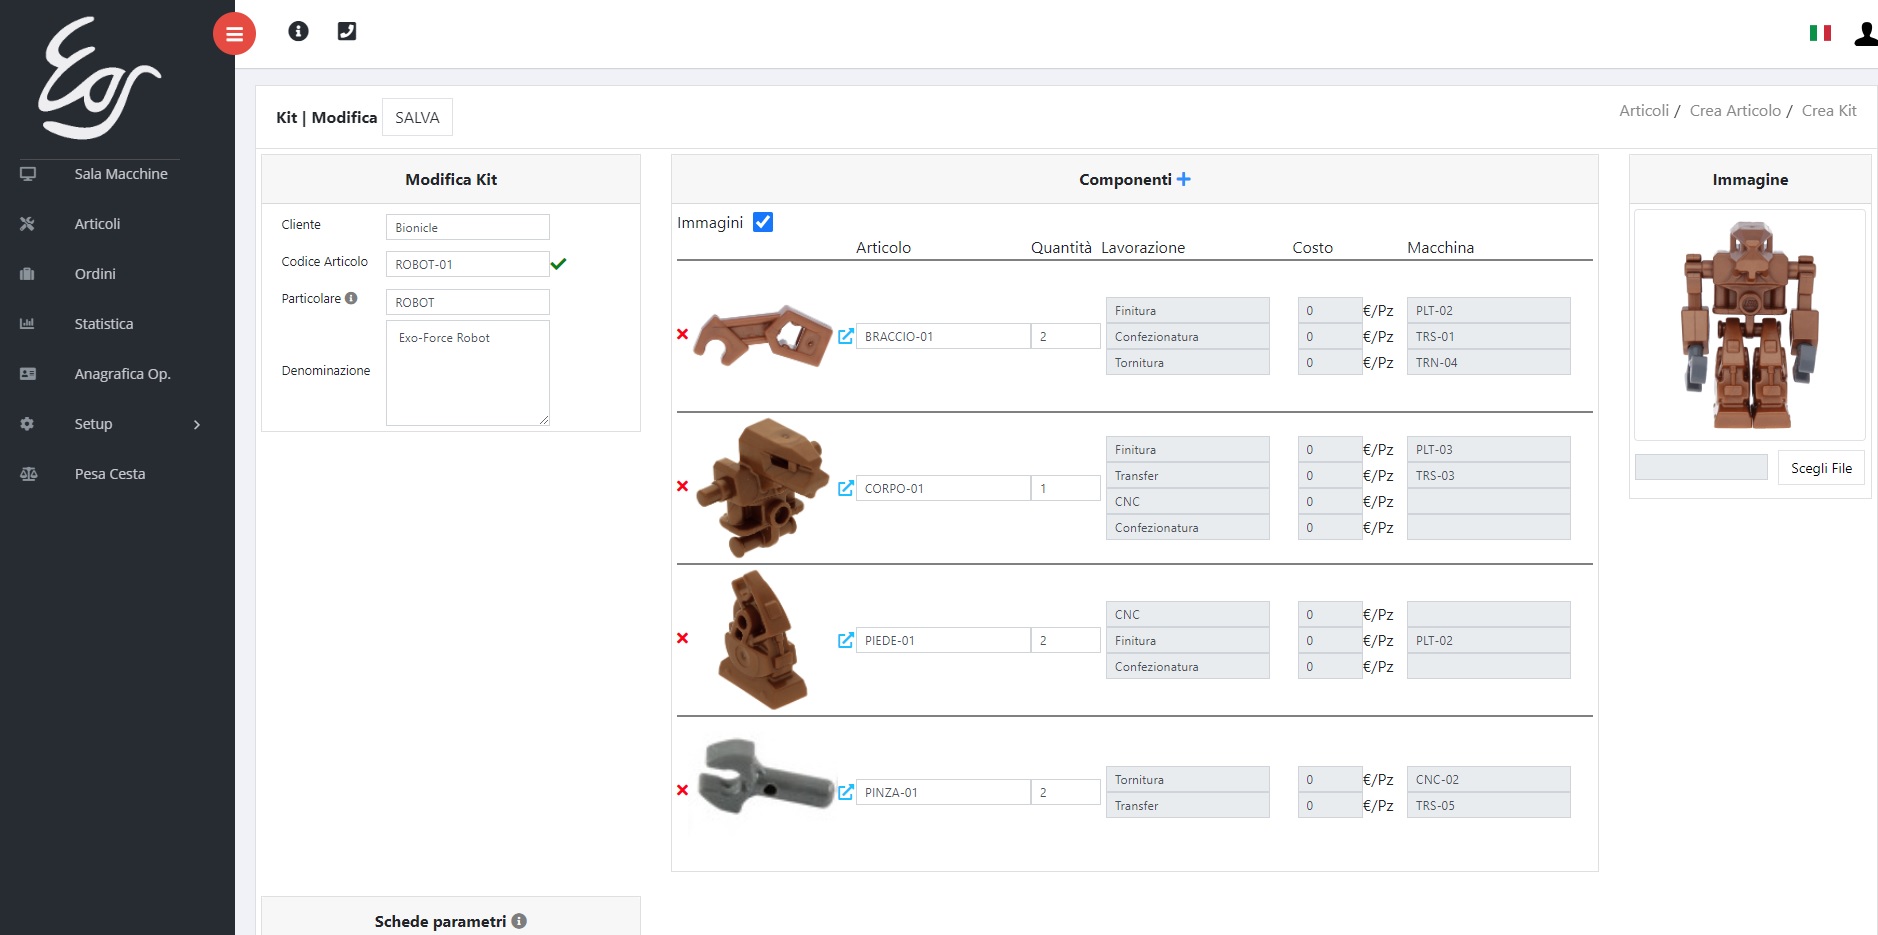Image resolution: width=1878 pixels, height=935 pixels.
Task: Follow the Articoli breadcrumb link
Action: [x=1644, y=111]
